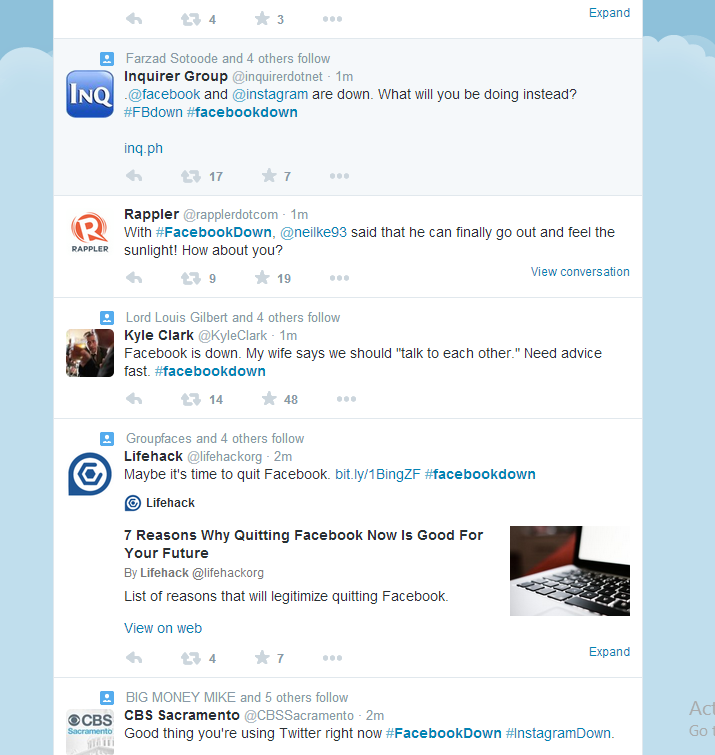Image resolution: width=715 pixels, height=755 pixels.
Task: Click Farzad Sotoode and 4 others follow
Action: pyautogui.click(x=228, y=59)
